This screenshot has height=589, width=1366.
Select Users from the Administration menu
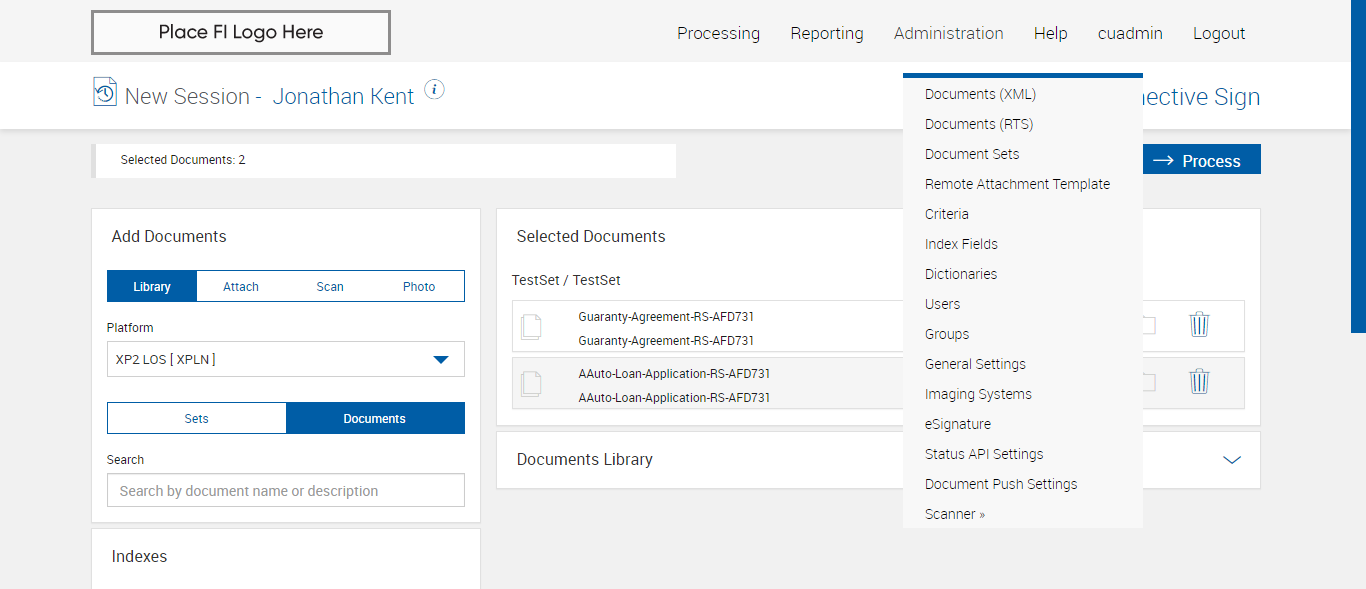[943, 304]
